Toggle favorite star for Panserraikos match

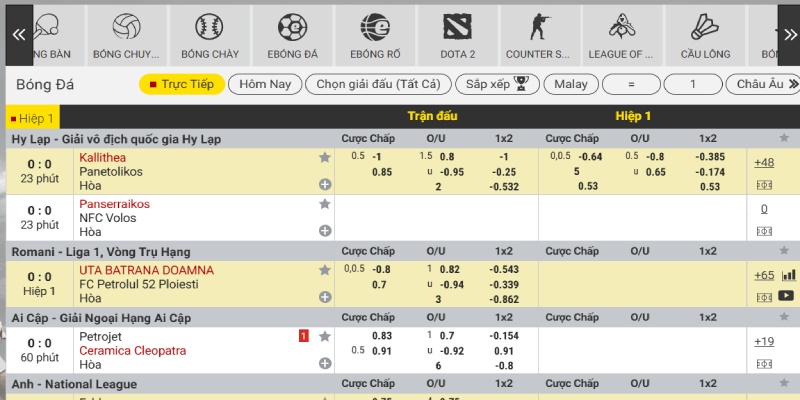(x=324, y=204)
